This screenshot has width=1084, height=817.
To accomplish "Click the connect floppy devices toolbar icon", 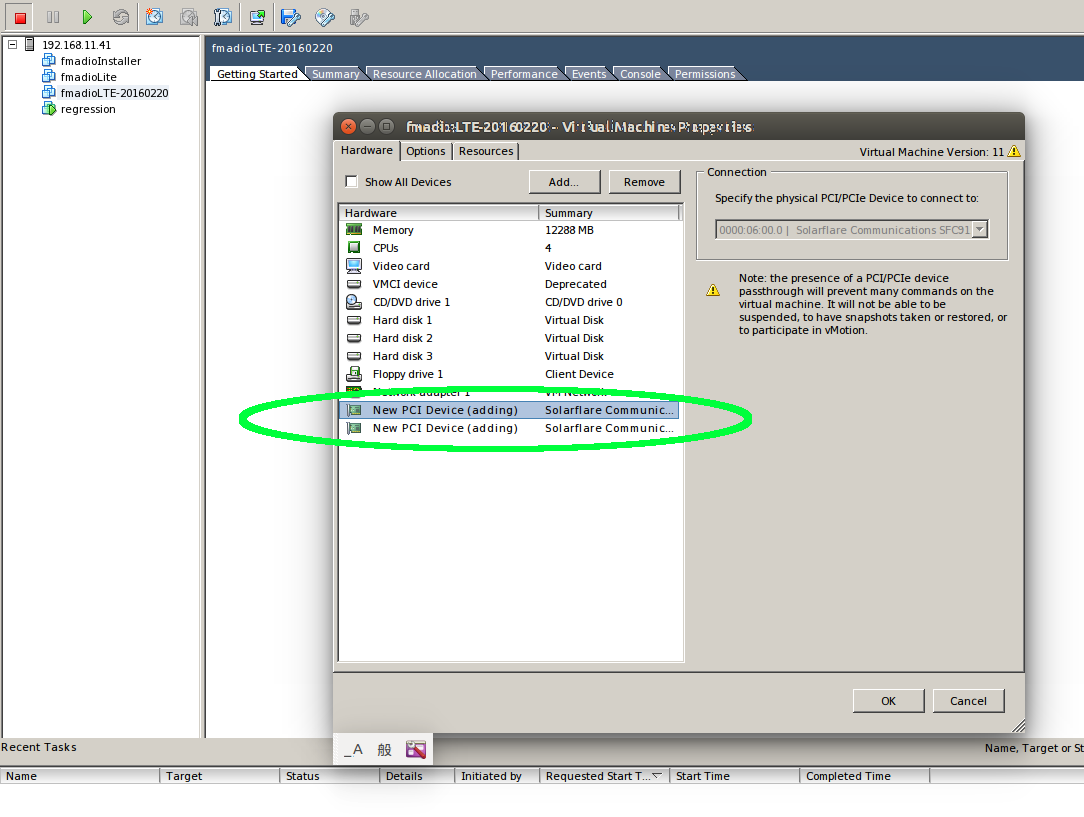I will point(290,16).
